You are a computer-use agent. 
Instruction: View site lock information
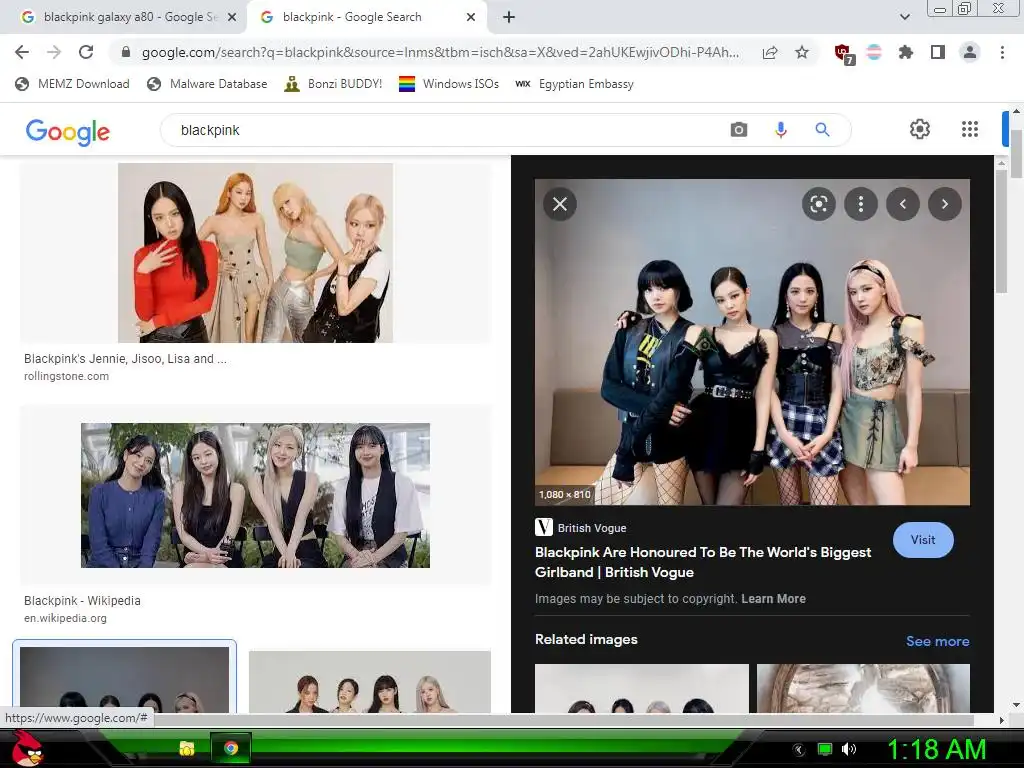(126, 52)
